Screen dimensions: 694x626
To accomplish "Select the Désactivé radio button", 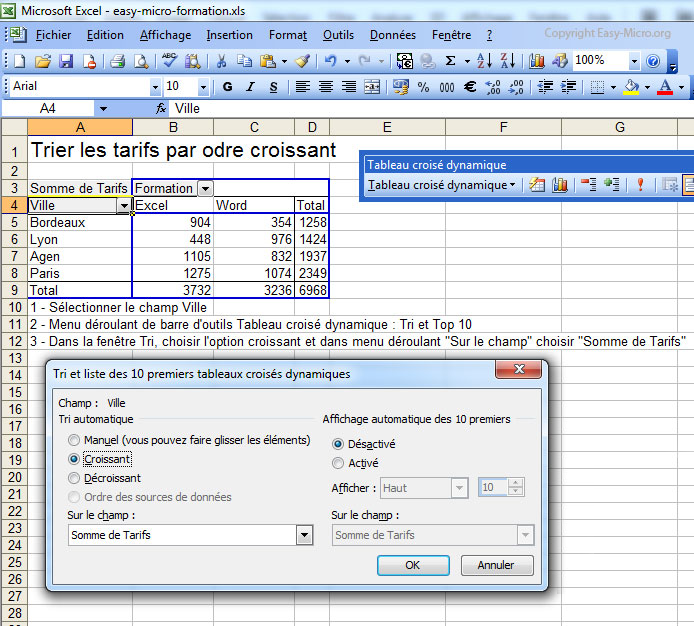I will [338, 444].
